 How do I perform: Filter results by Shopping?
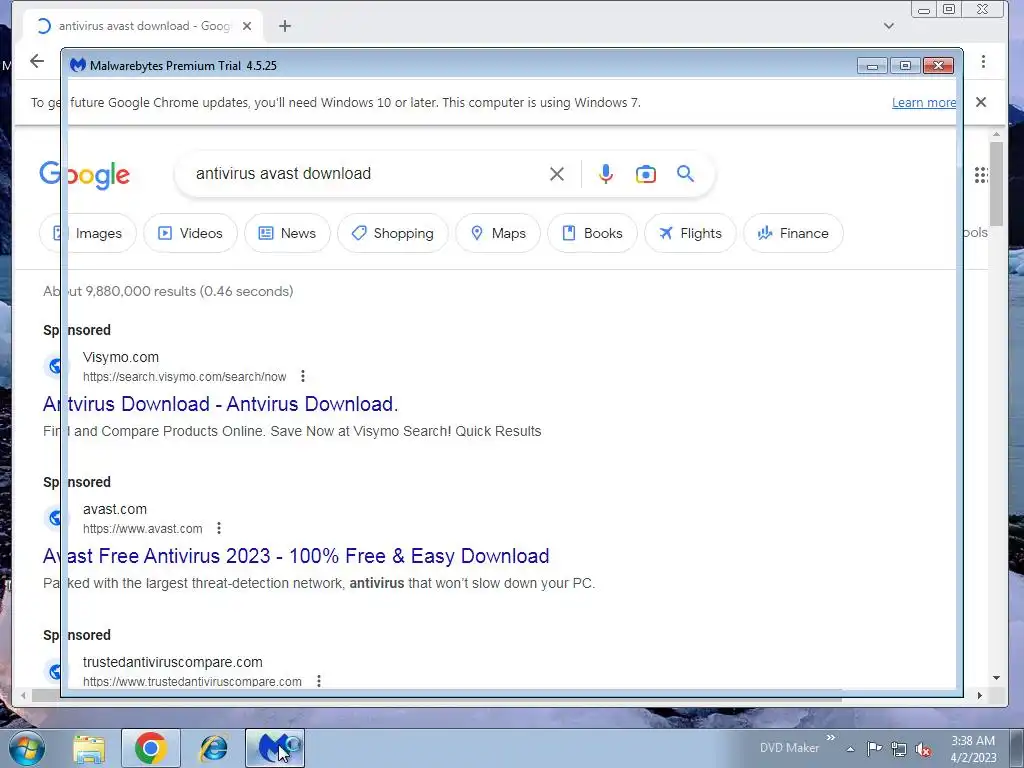point(392,233)
